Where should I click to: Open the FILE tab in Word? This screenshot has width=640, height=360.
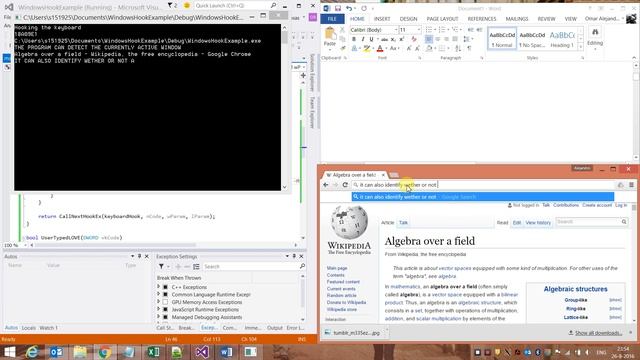[x=332, y=19]
